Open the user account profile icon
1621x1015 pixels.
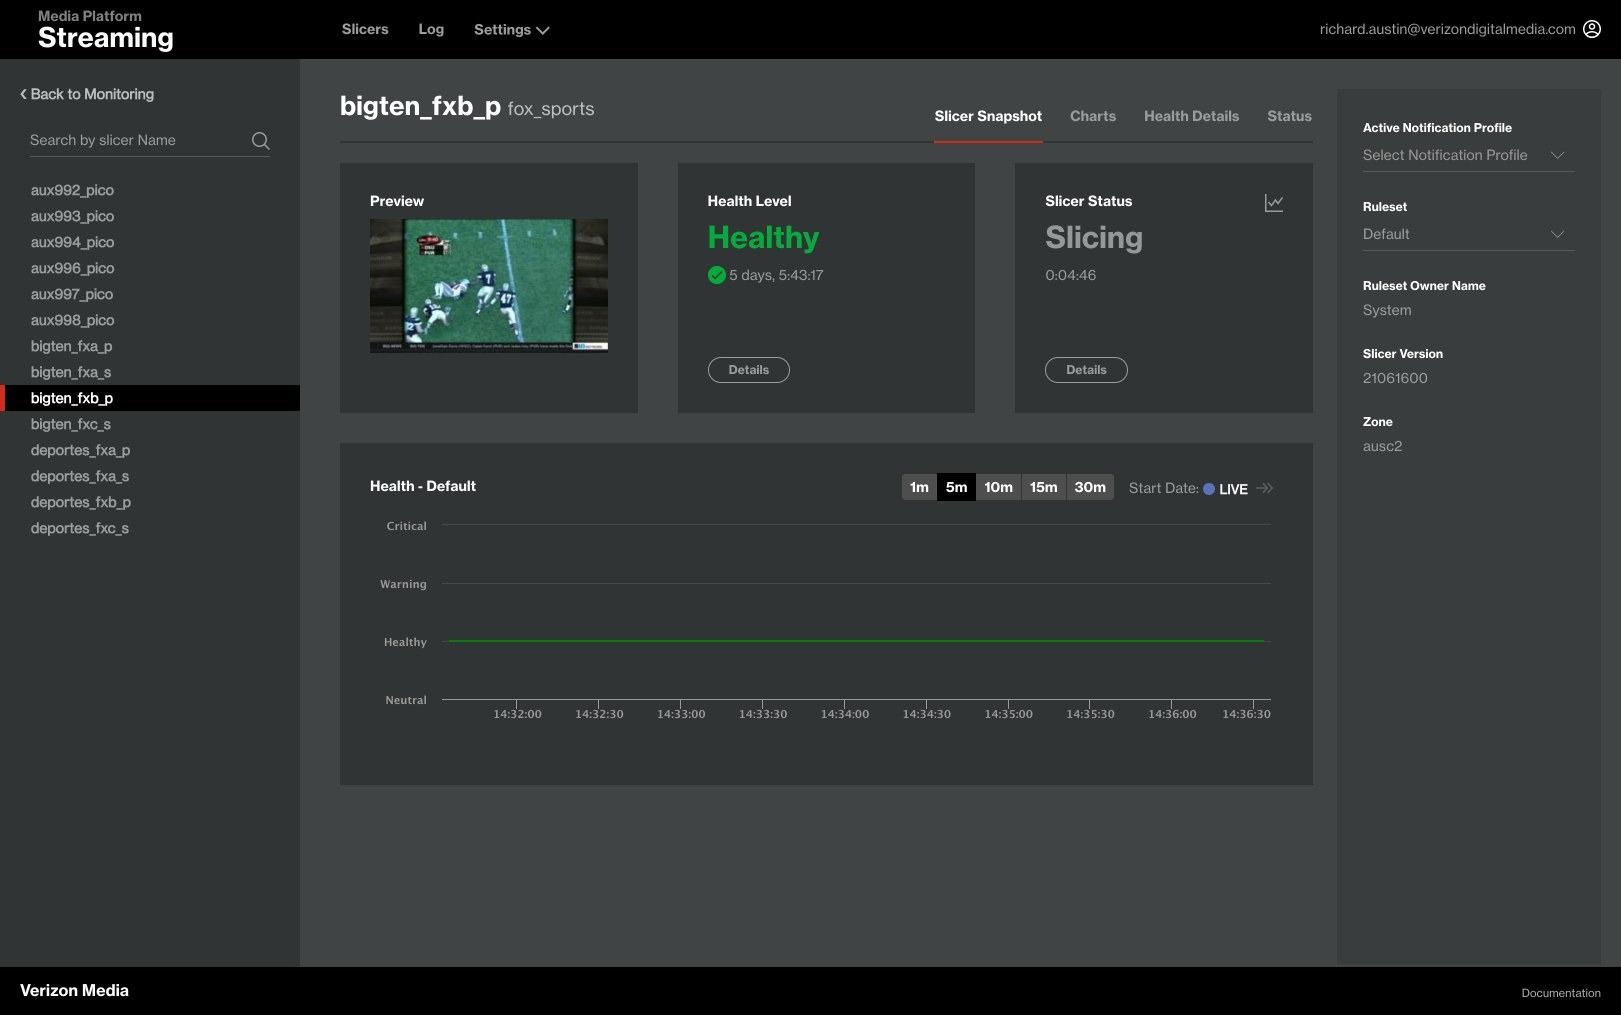coord(1592,29)
